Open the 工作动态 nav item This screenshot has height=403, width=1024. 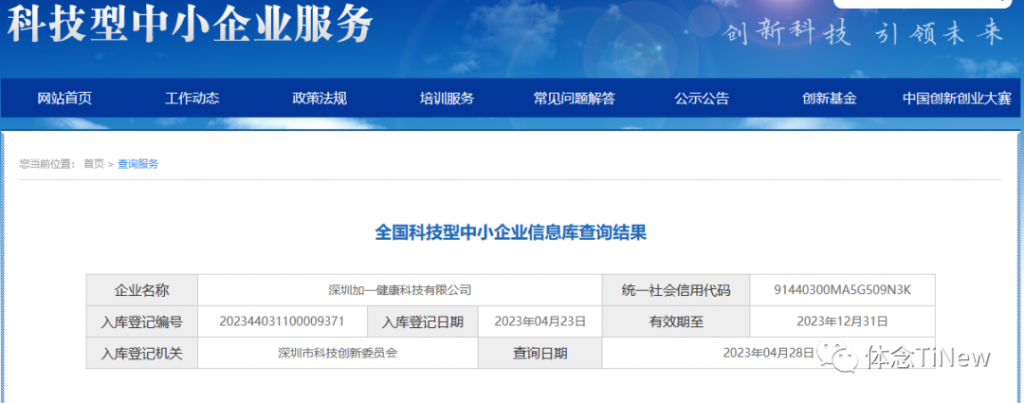coord(192,99)
